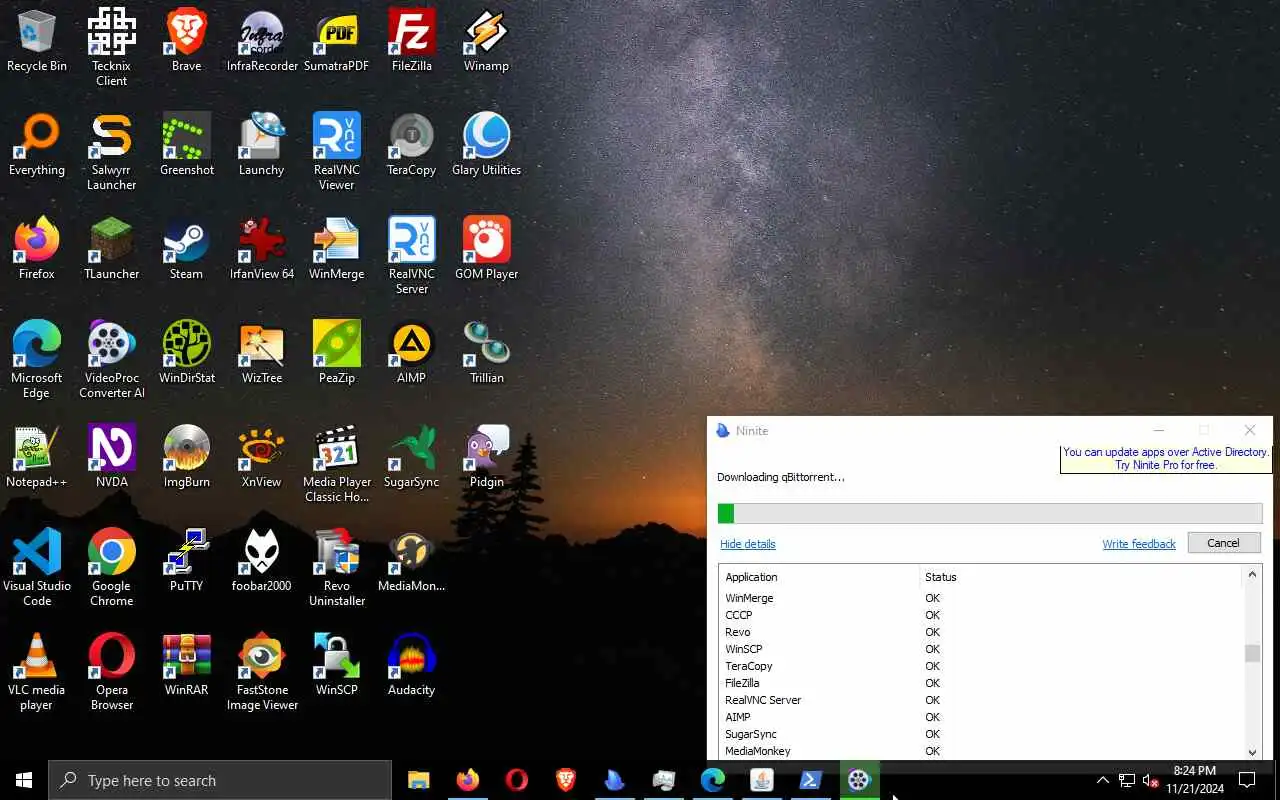Viewport: 1280px width, 800px height.
Task: Select the TeraCopy desktop shortcut
Action: click(x=411, y=146)
